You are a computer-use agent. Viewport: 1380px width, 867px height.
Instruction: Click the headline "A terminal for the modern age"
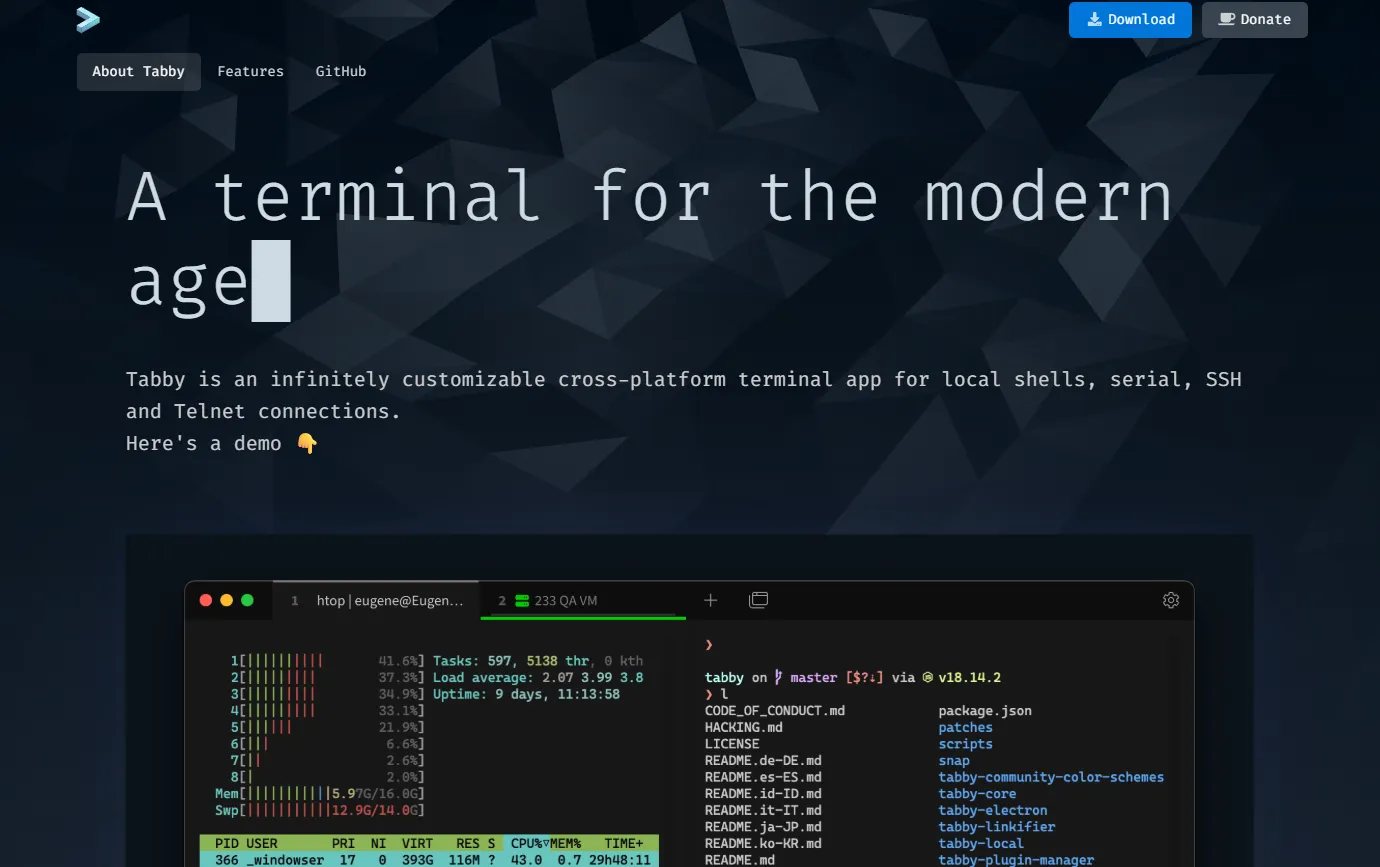click(x=650, y=240)
